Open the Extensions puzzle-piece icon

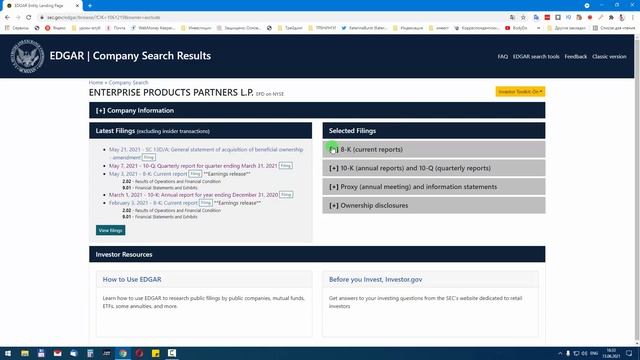(611, 18)
